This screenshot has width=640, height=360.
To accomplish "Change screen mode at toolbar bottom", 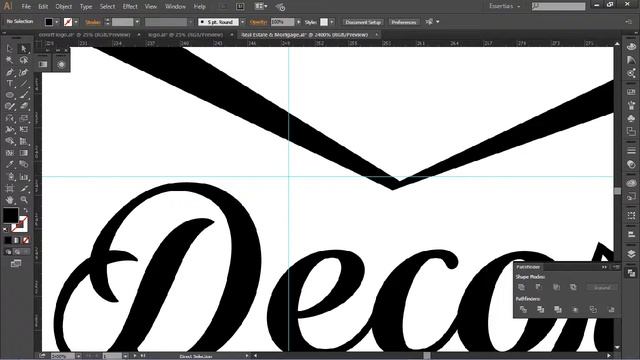I will pyautogui.click(x=16, y=264).
